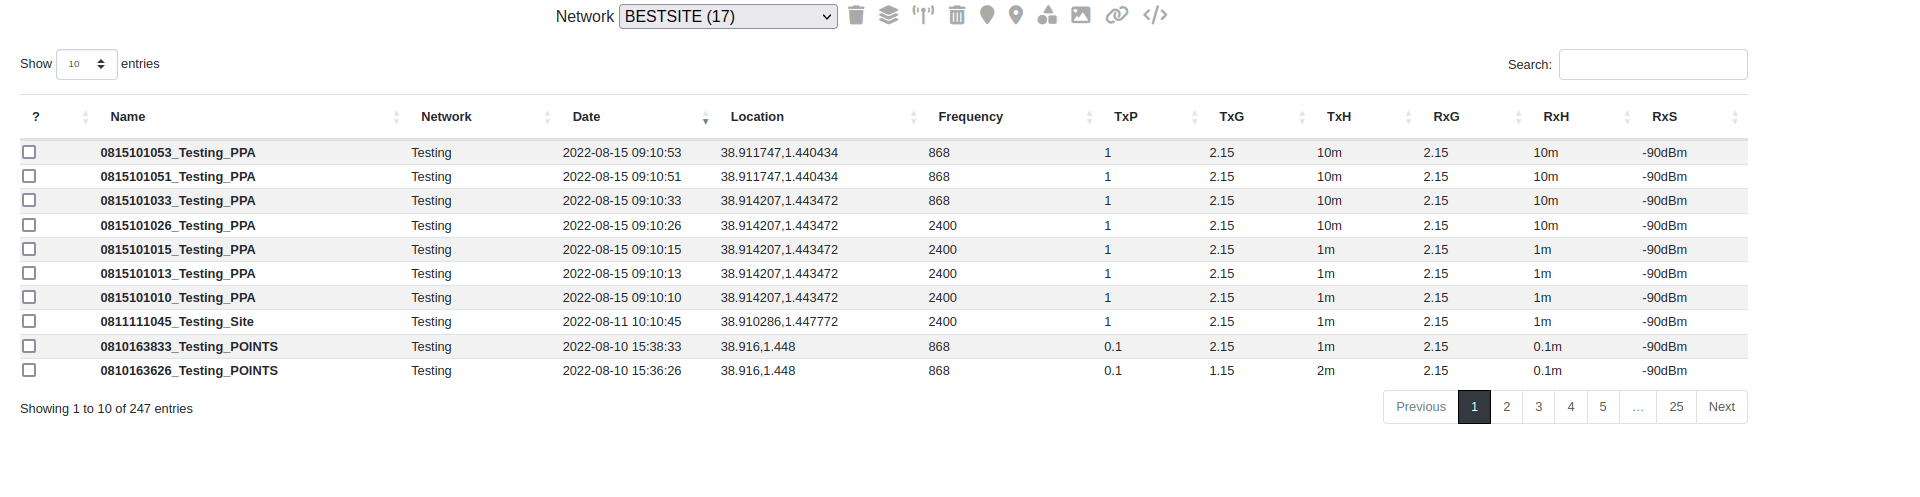Click the Search input field
Screen dimensions: 1920x497
[x=1652, y=64]
